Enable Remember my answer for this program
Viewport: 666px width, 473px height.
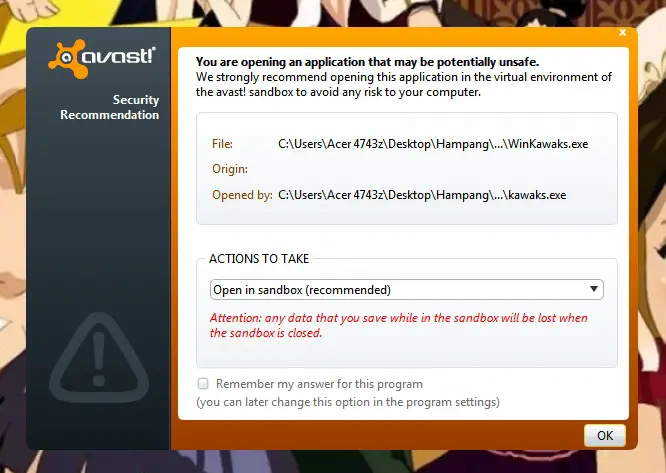click(x=203, y=384)
